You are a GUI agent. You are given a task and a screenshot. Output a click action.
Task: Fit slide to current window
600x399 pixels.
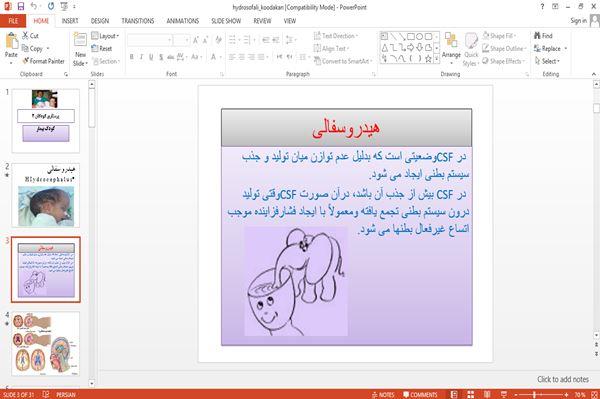click(x=594, y=394)
